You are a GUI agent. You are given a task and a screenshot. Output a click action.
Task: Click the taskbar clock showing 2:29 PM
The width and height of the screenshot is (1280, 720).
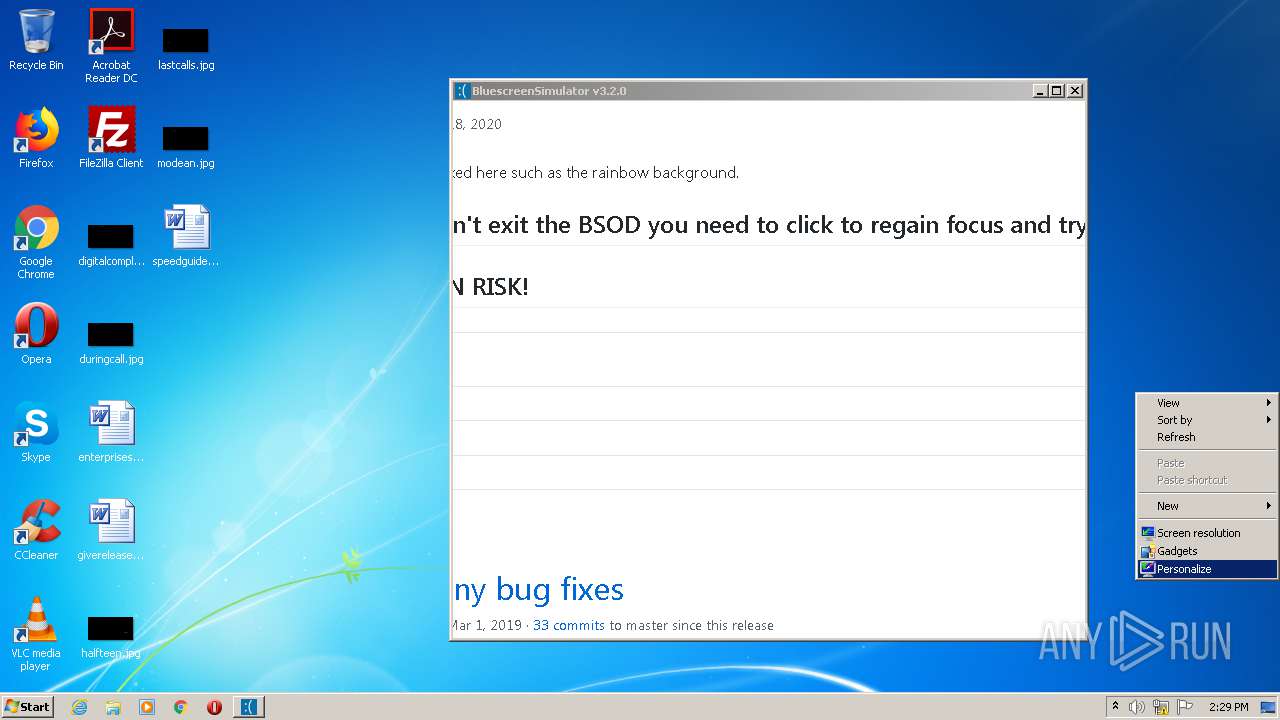[x=1228, y=707]
